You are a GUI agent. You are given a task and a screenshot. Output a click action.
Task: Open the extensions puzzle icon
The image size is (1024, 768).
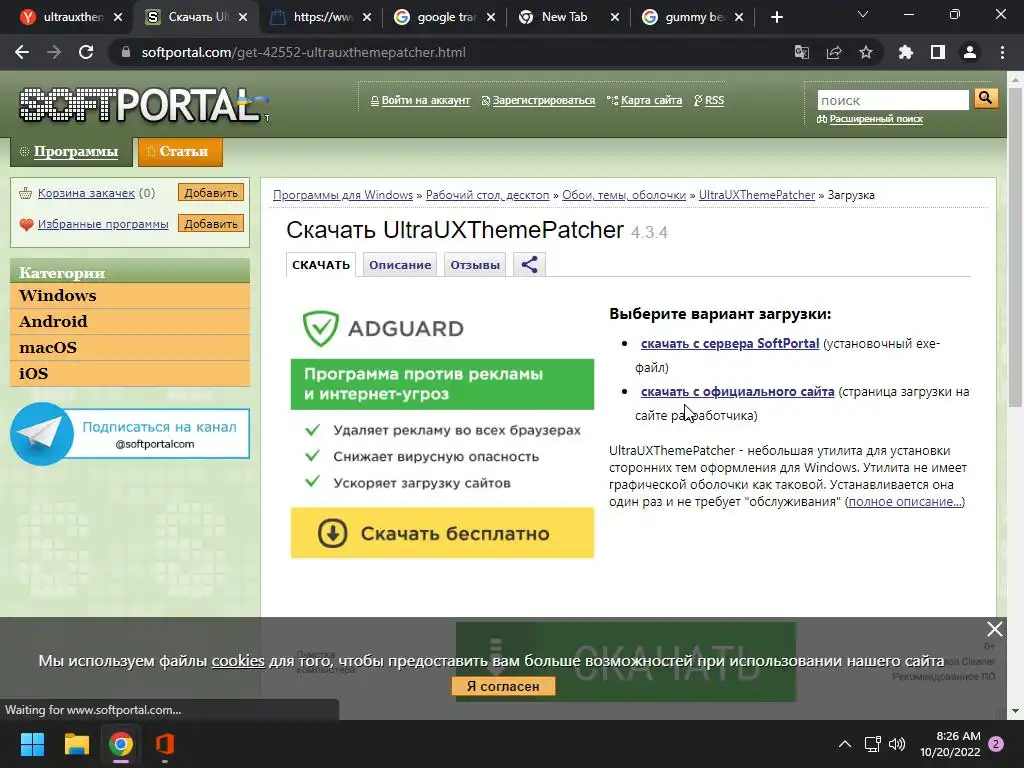click(905, 52)
